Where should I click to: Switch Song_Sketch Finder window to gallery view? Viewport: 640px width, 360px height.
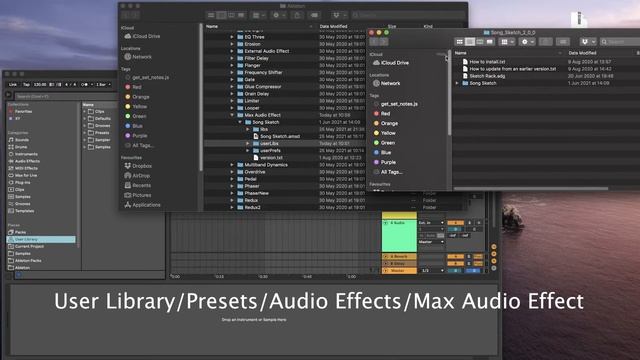489,42
